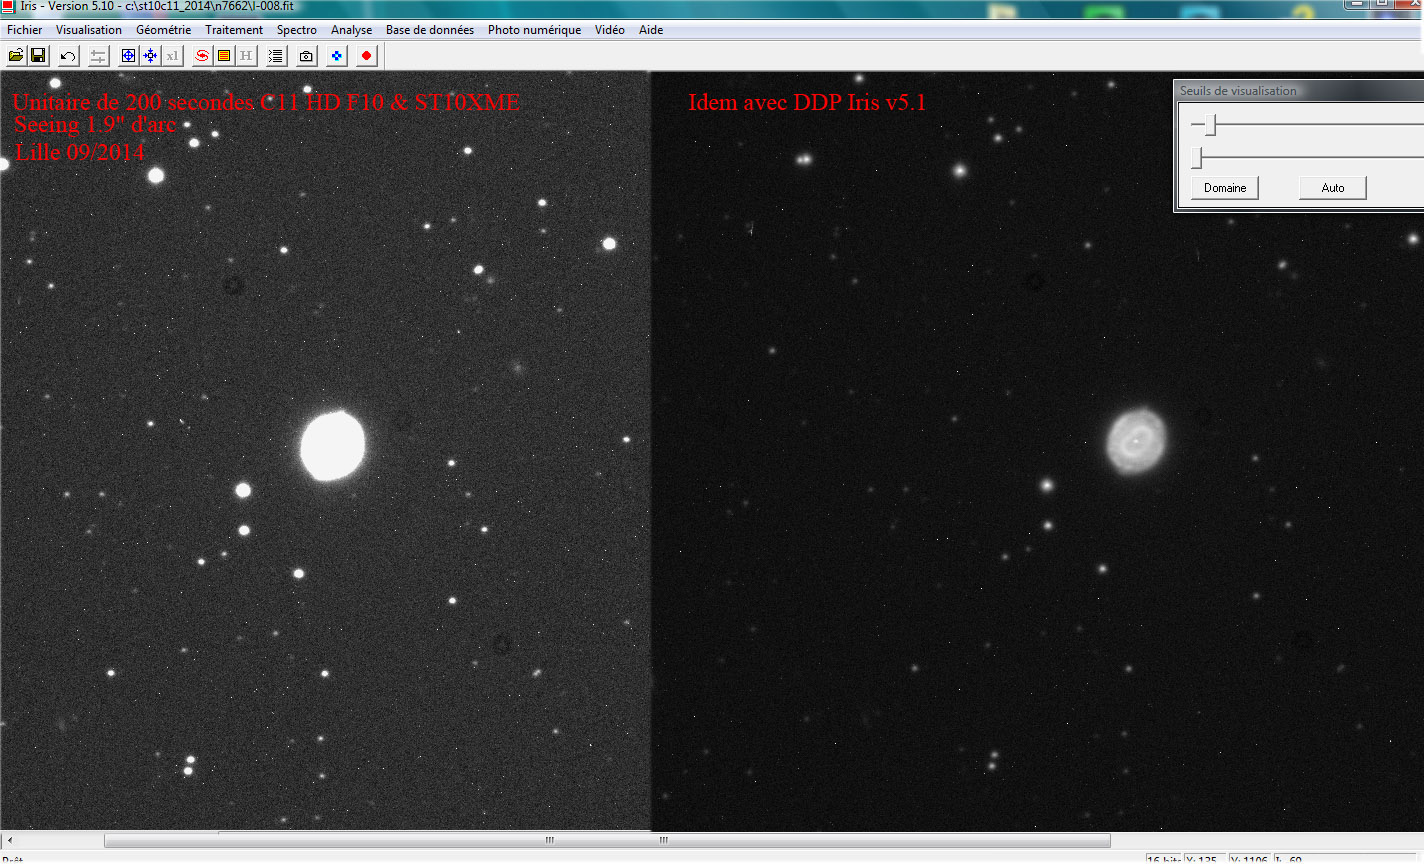Open the Photo numérique menu

click(534, 30)
